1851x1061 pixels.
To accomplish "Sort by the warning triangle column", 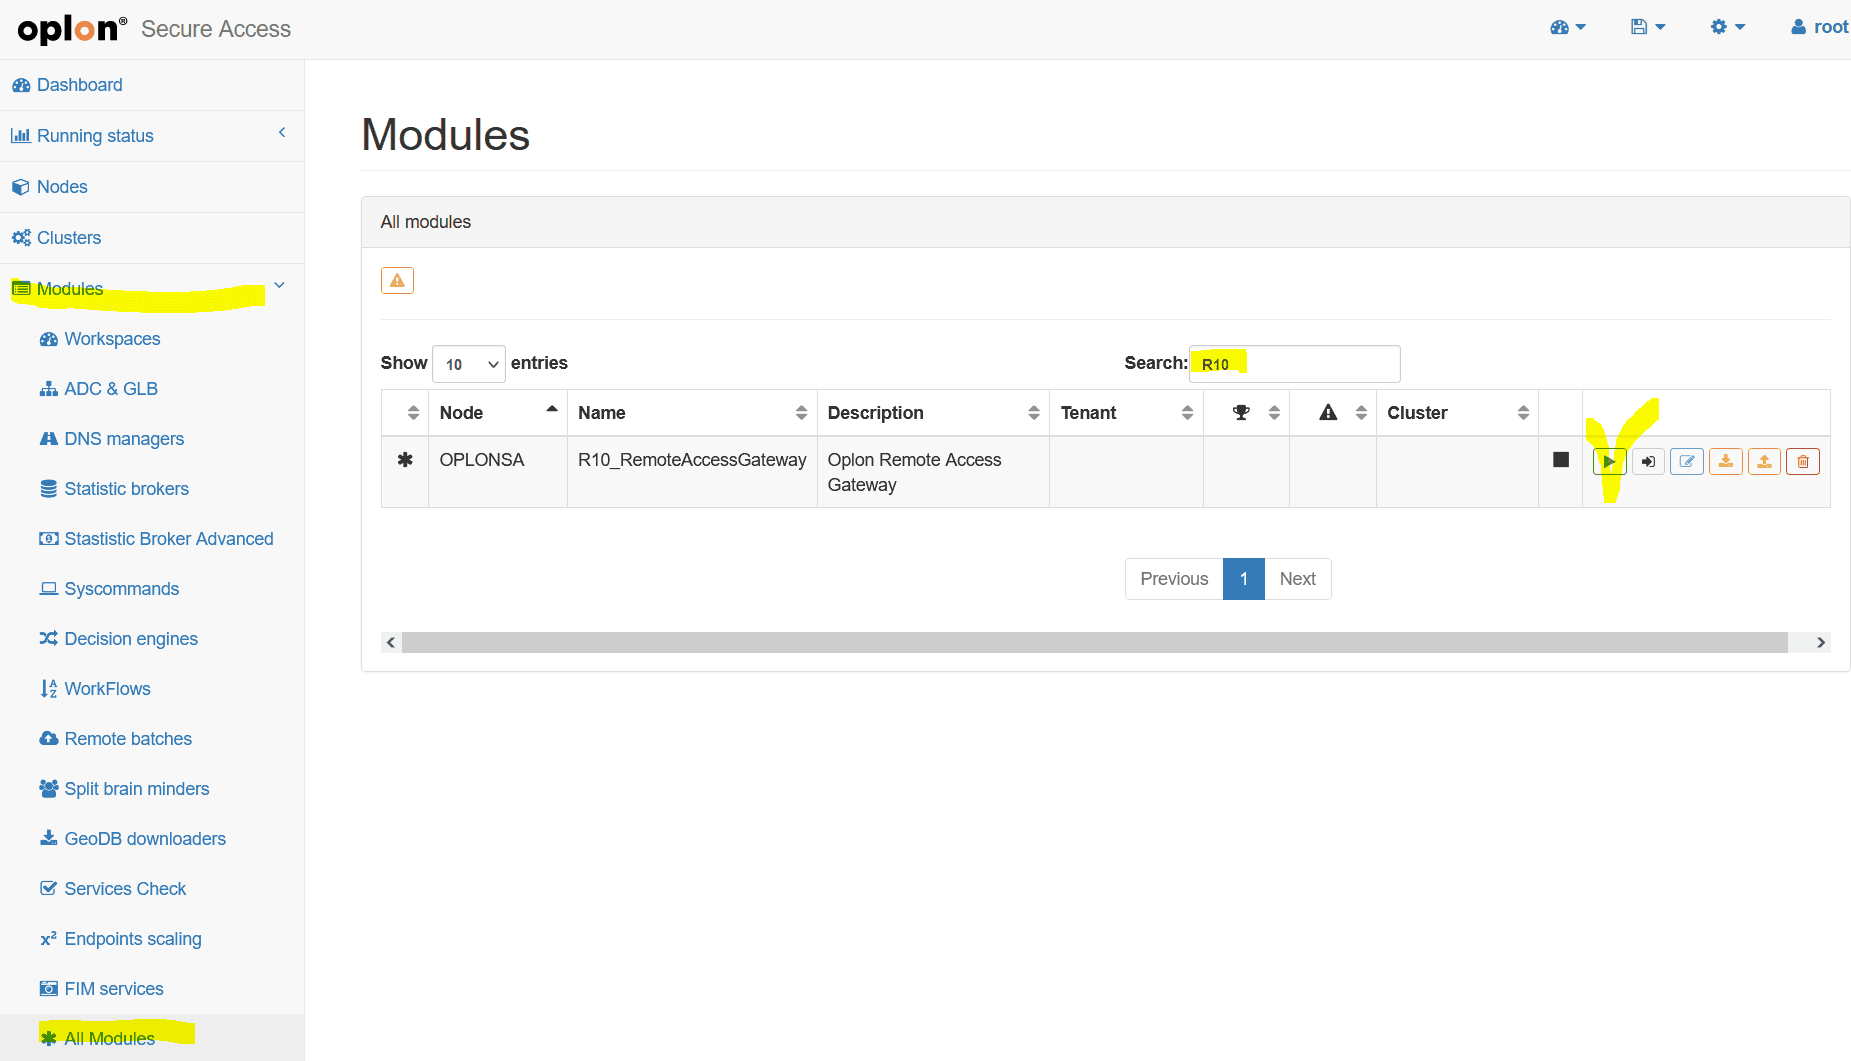I will pos(1333,413).
